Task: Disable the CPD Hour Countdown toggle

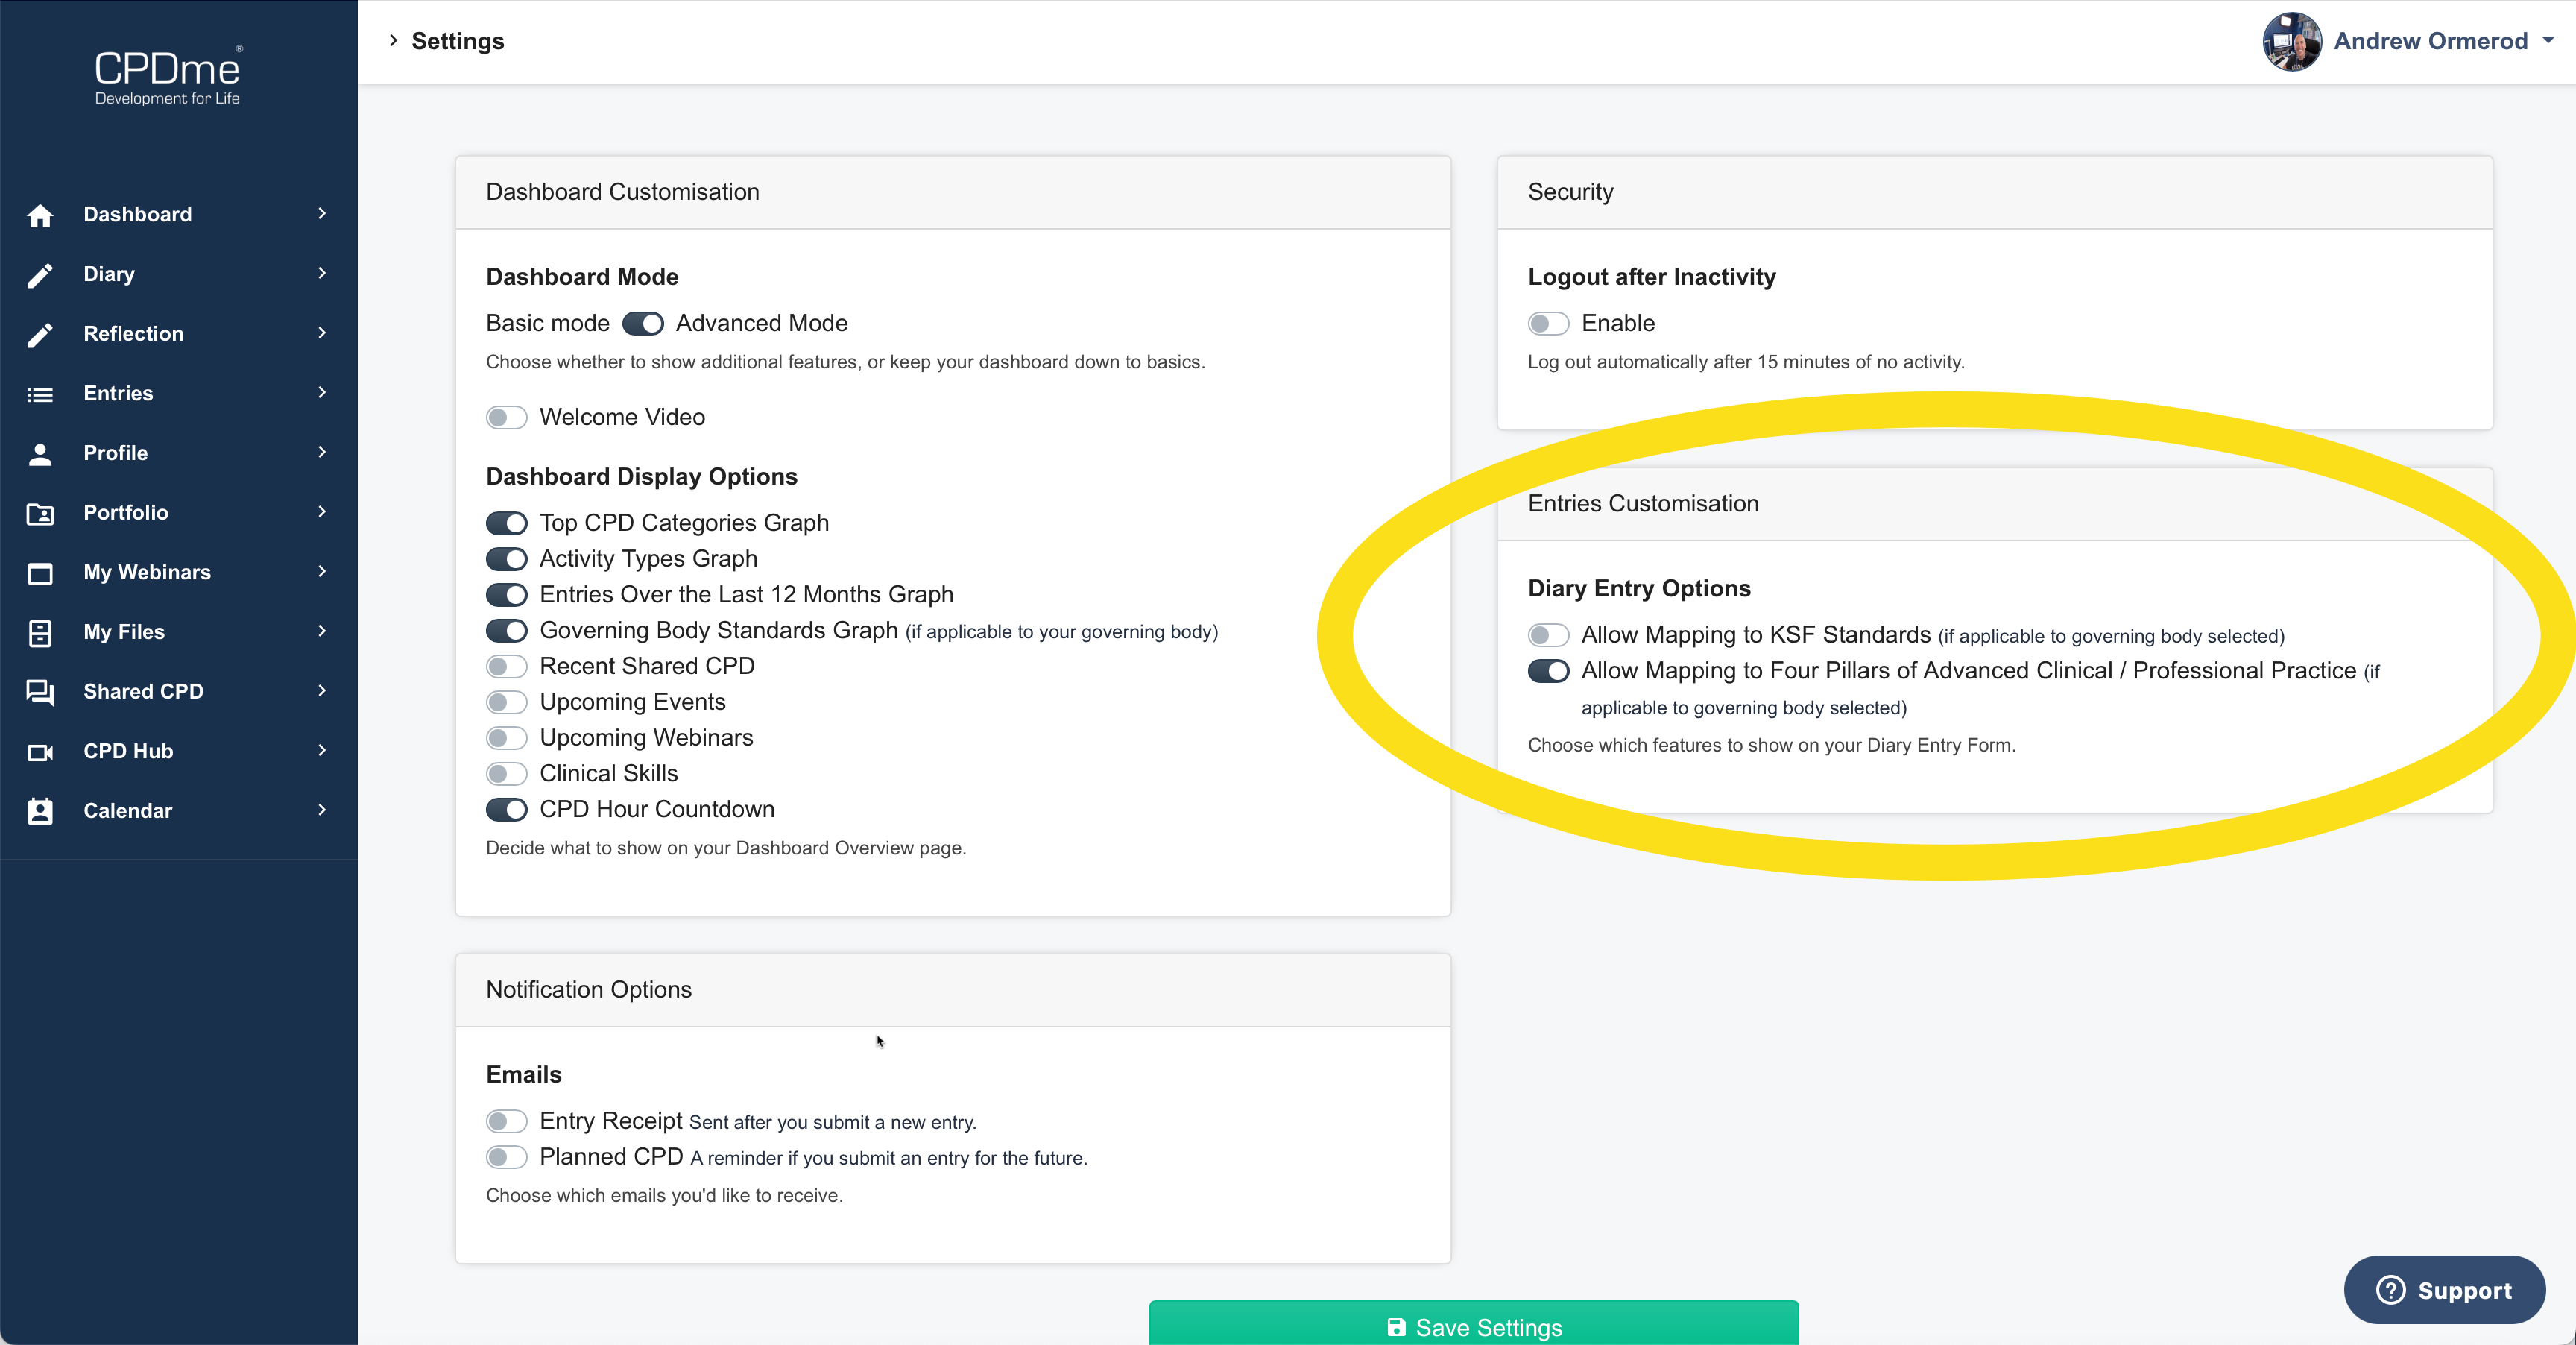Action: [506, 809]
